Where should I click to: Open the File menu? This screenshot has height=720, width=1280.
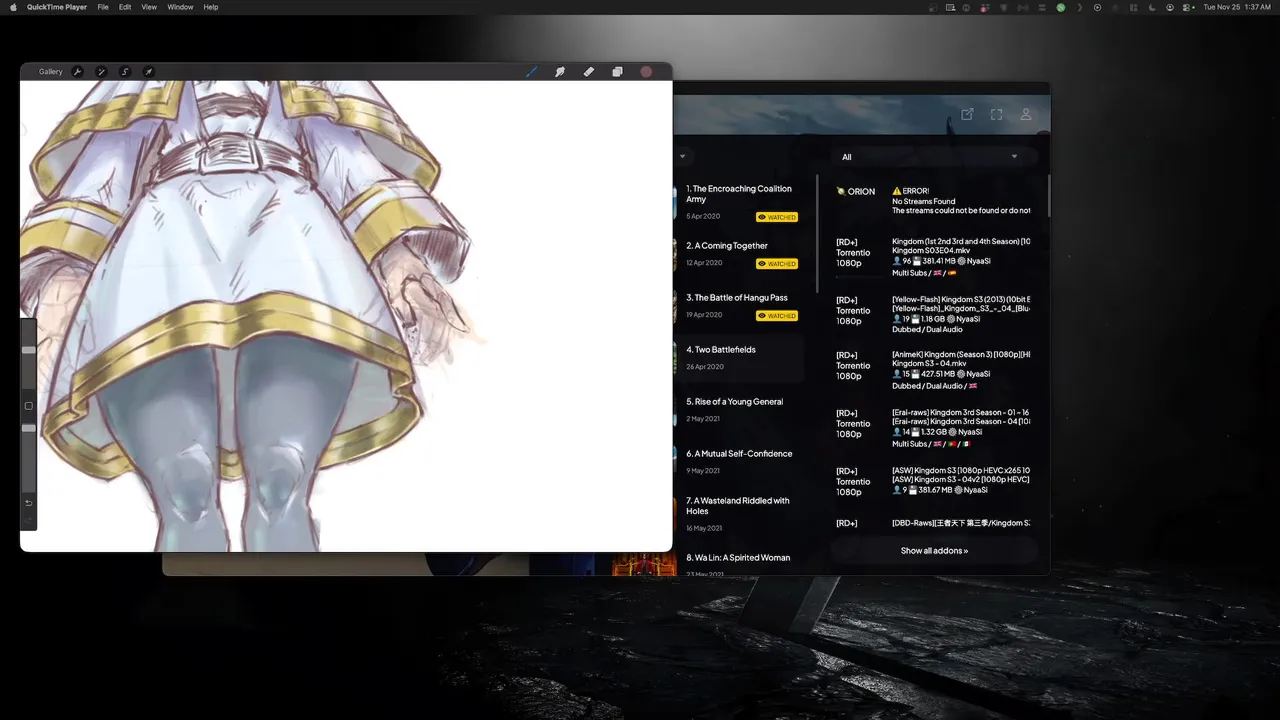click(103, 7)
